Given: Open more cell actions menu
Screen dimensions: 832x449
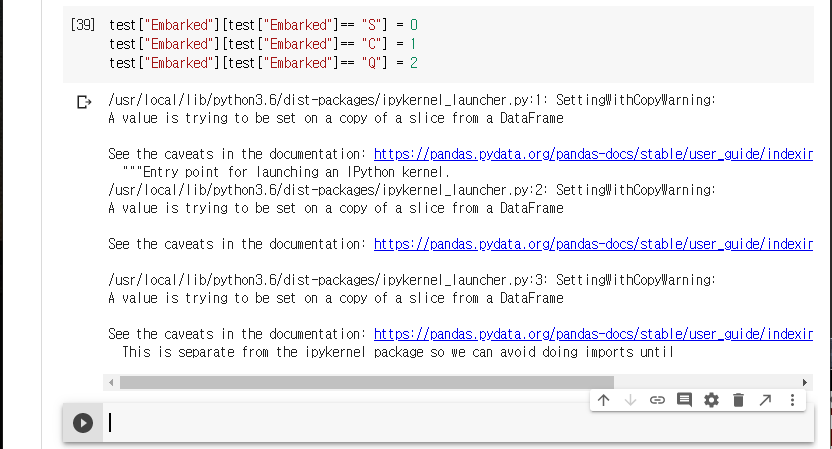Looking at the screenshot, I should pyautogui.click(x=792, y=400).
